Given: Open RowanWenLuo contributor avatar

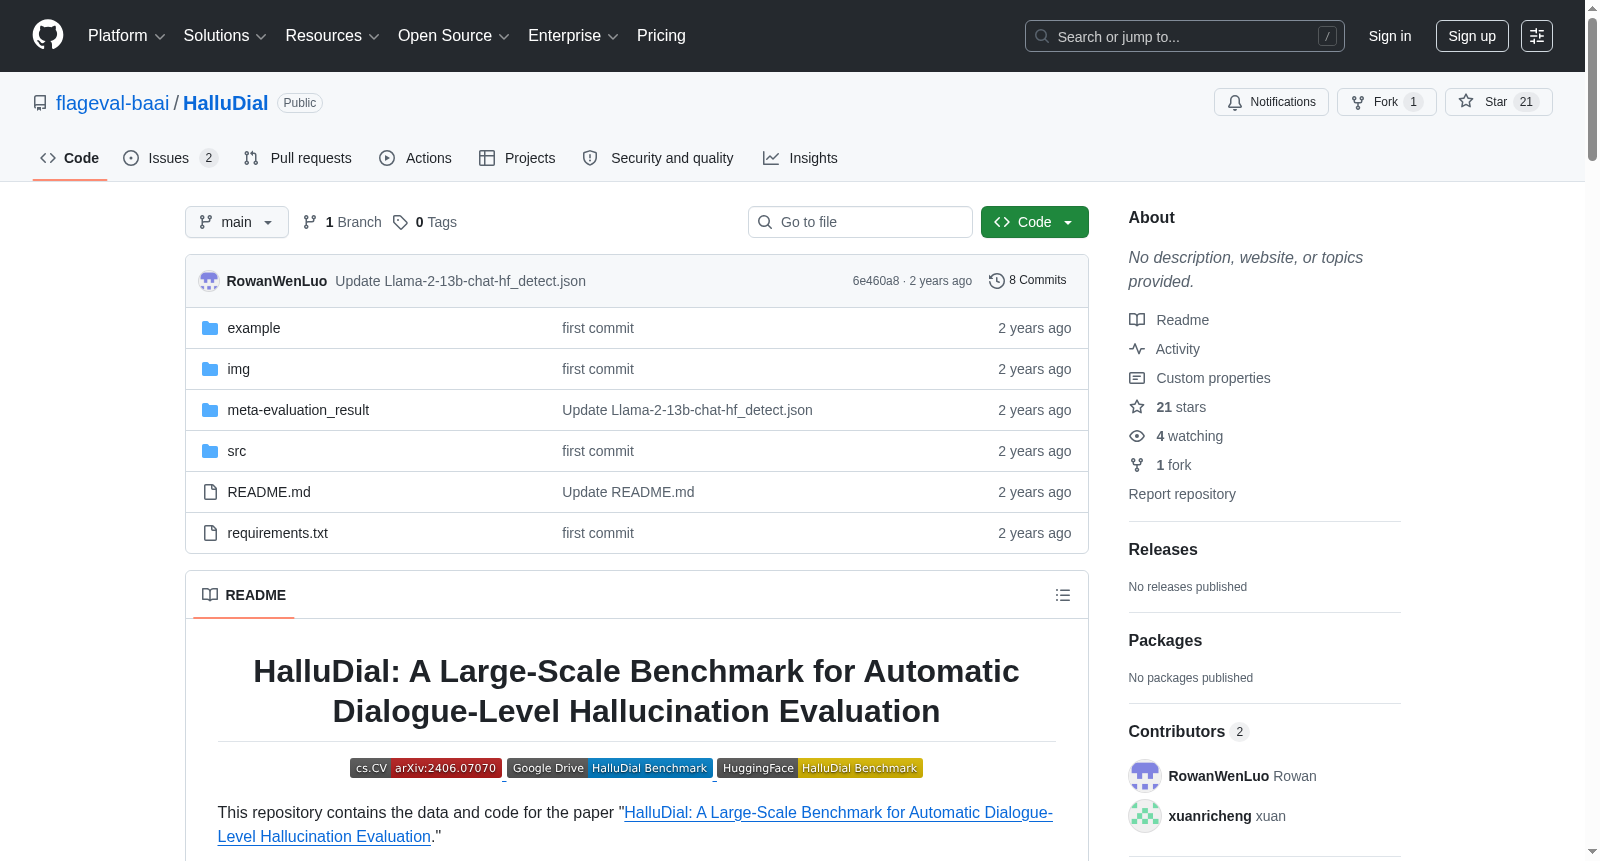Looking at the screenshot, I should point(1145,776).
